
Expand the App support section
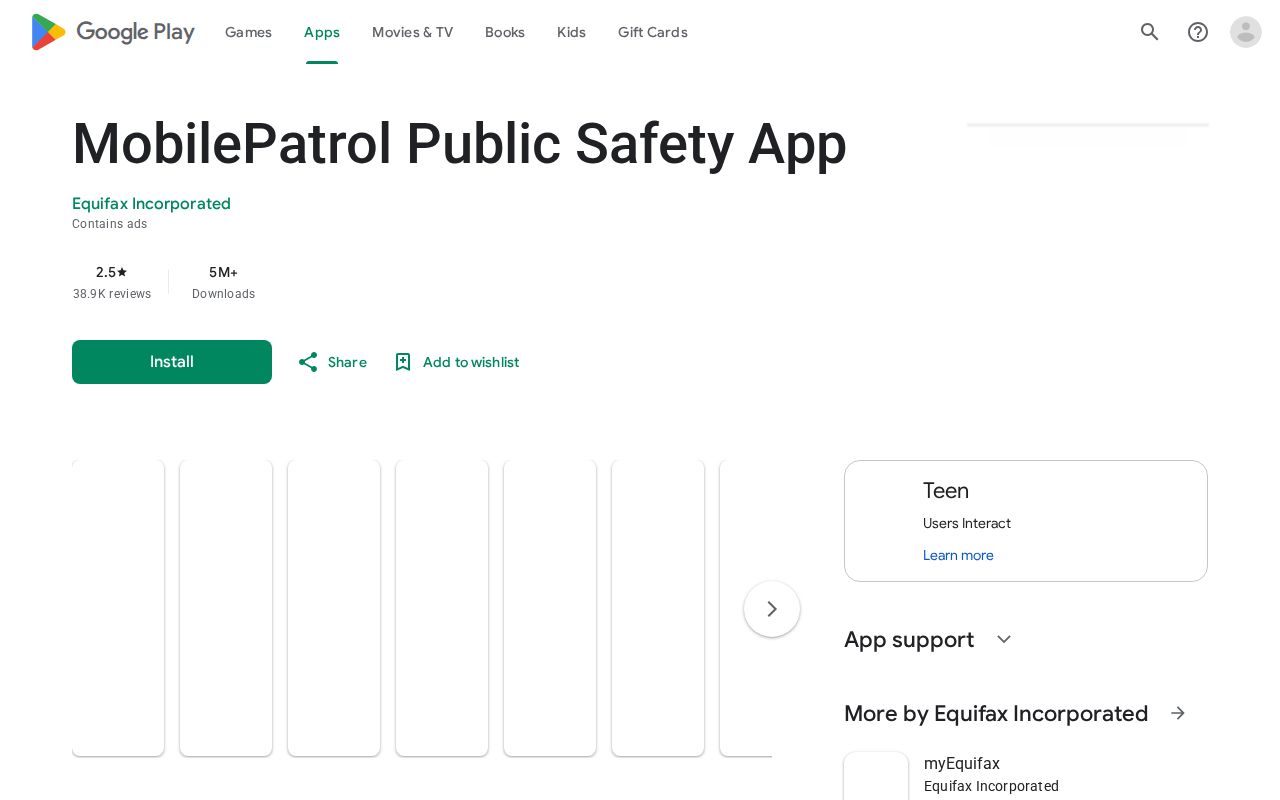click(x=1004, y=639)
